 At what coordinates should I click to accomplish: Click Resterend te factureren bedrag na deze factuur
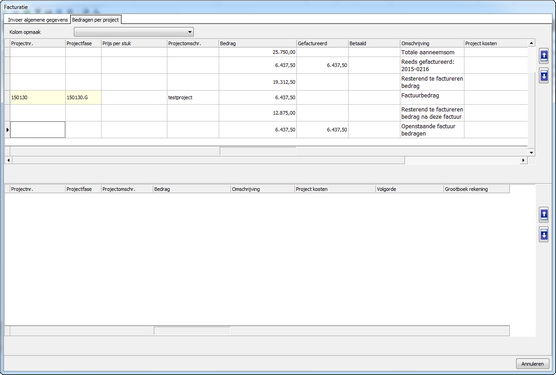[x=432, y=113]
